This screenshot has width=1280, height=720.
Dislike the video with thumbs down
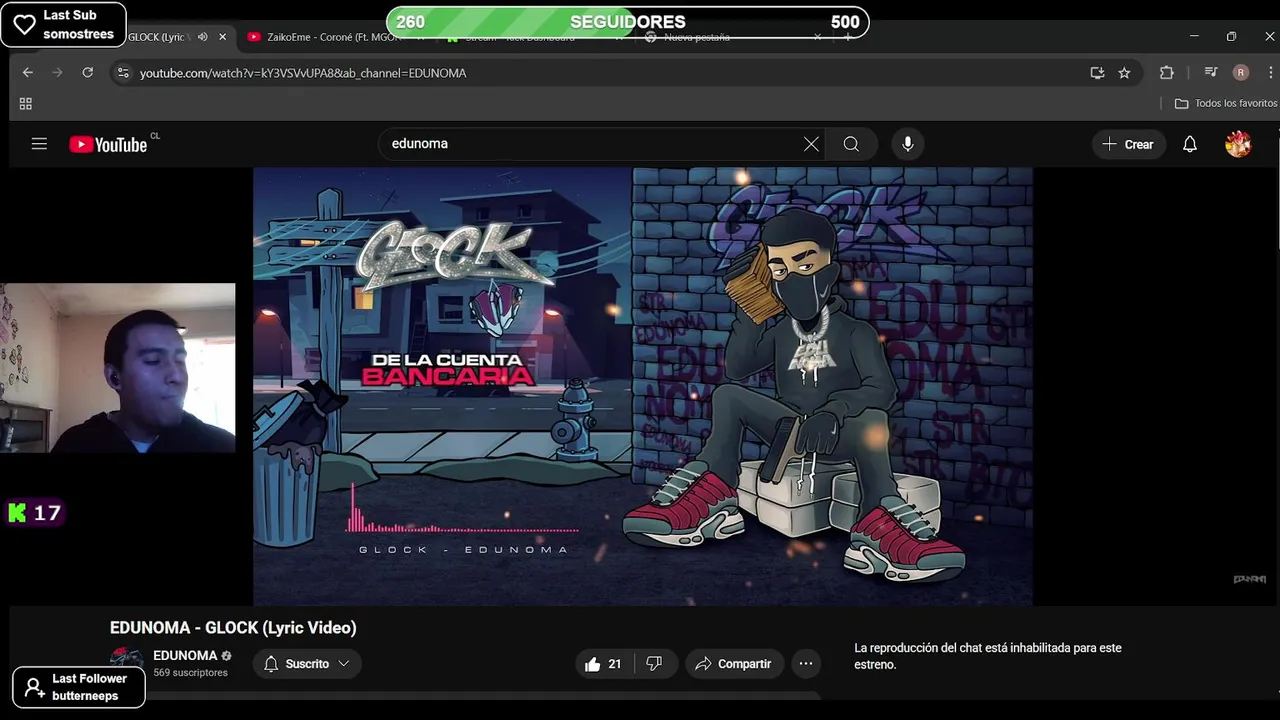coord(654,664)
